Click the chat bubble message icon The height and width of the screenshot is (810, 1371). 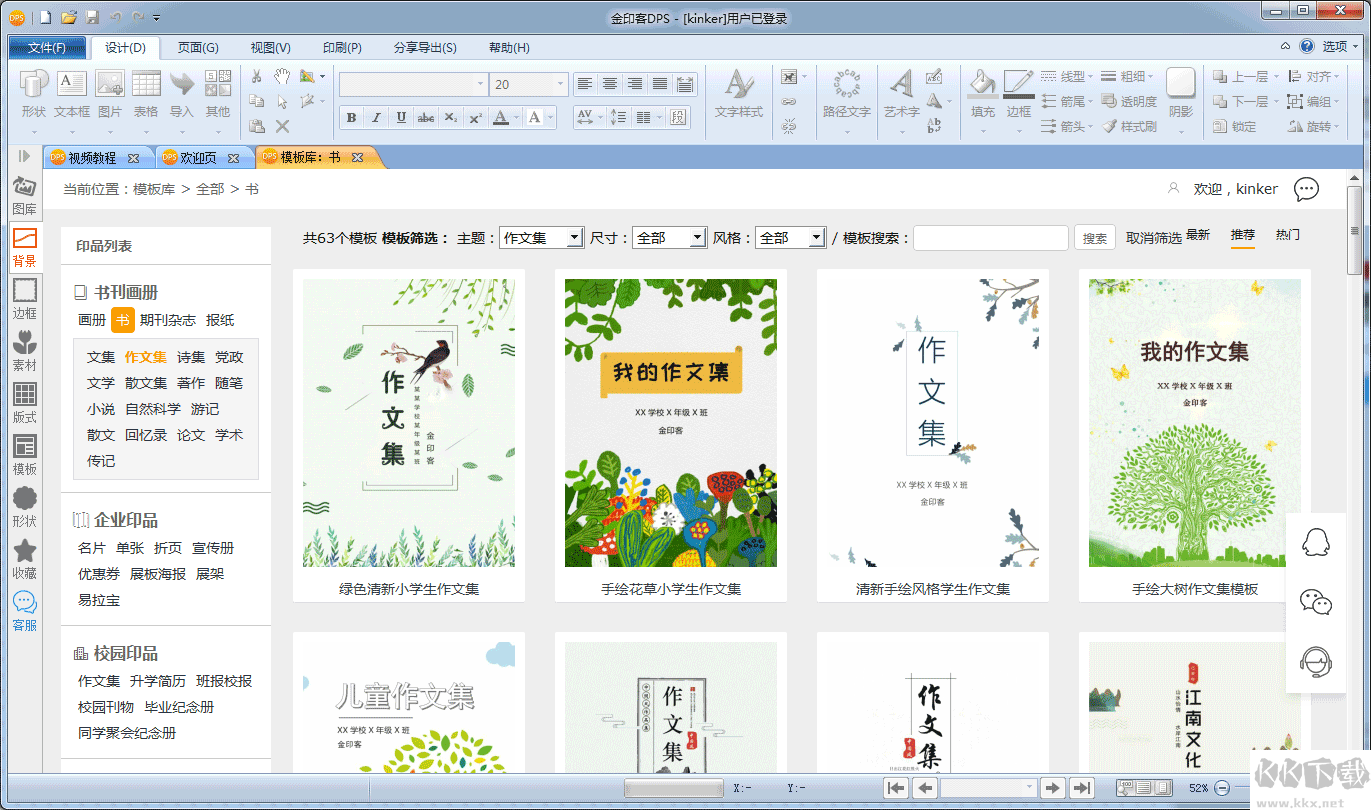coord(1306,189)
